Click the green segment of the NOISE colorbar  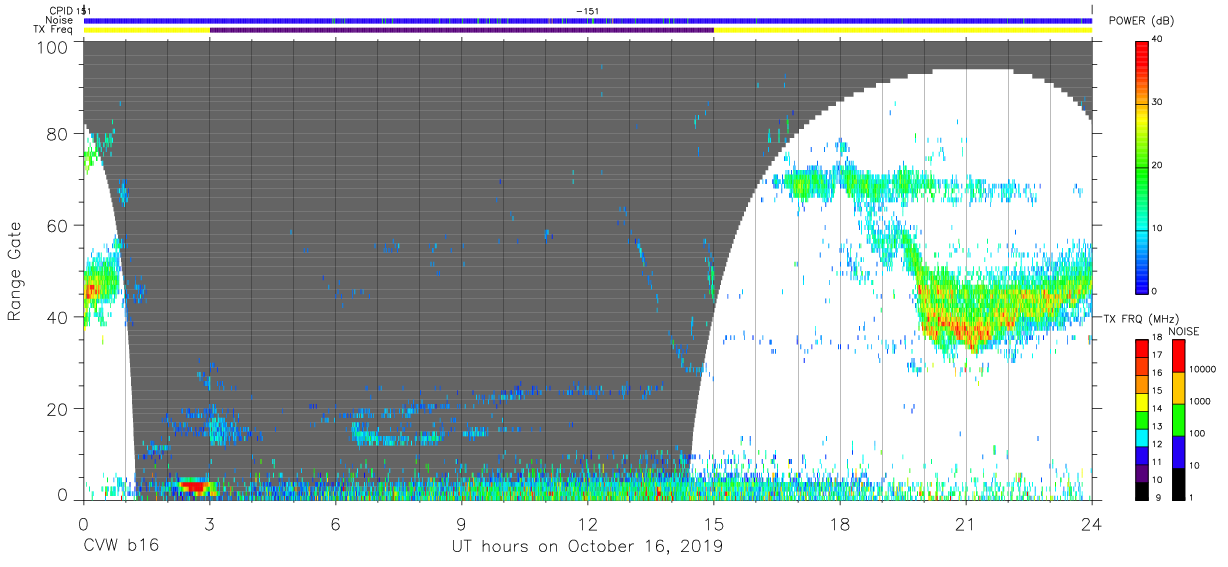1178,419
